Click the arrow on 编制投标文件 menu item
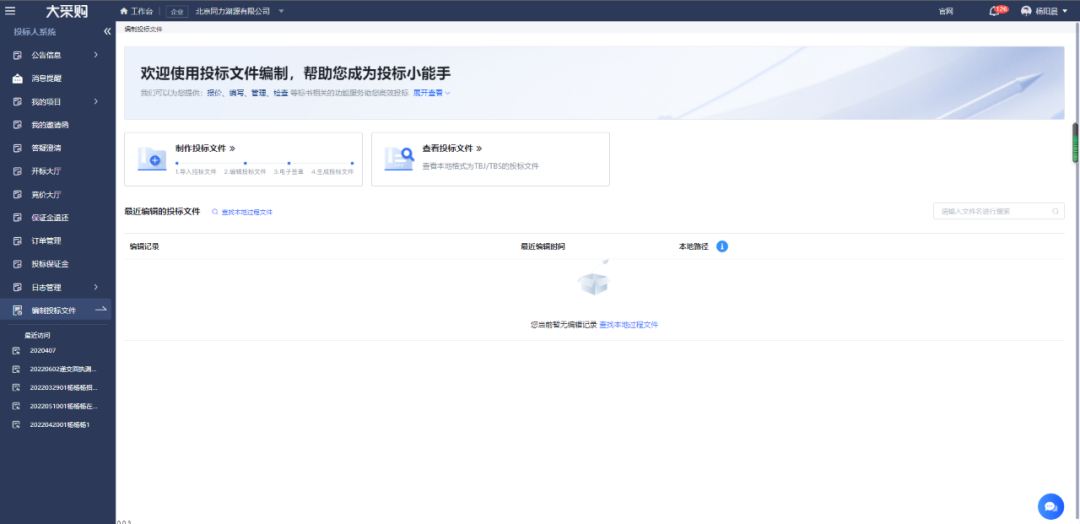Viewport: 1080px width, 524px height. [x=101, y=310]
